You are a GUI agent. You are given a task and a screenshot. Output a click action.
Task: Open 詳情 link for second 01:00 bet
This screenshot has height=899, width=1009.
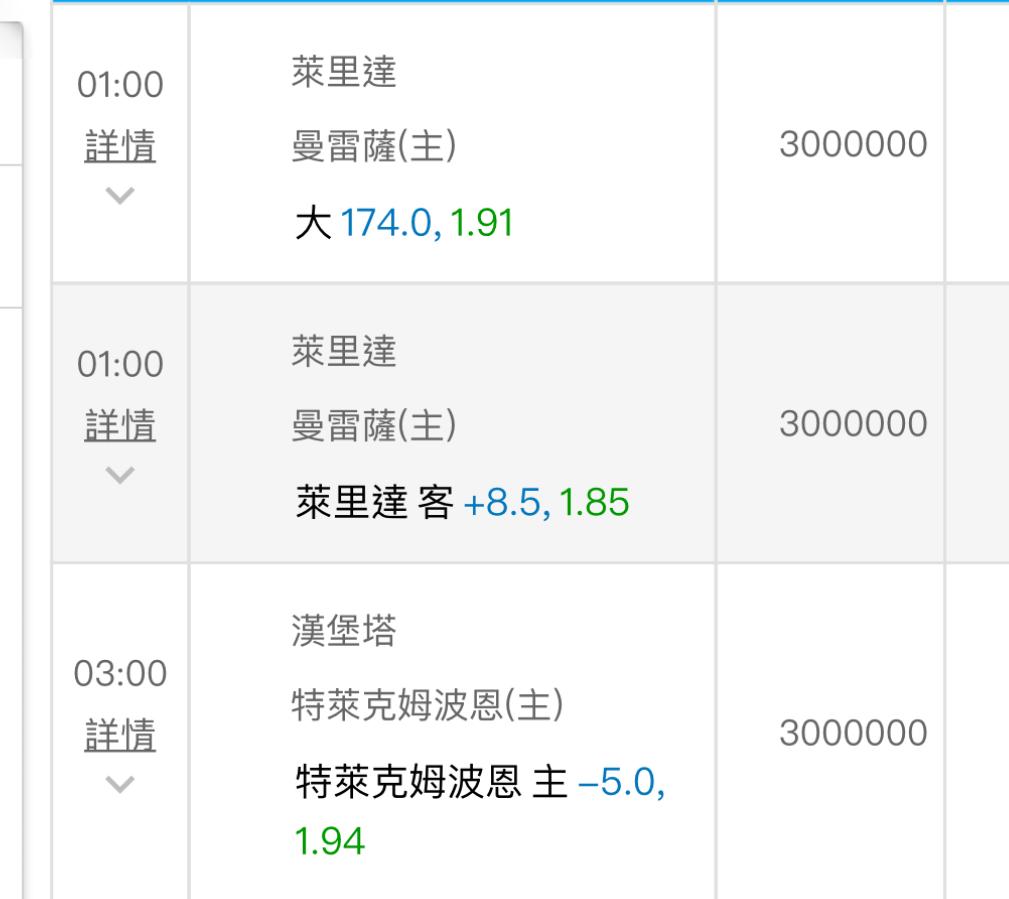pyautogui.click(x=120, y=425)
